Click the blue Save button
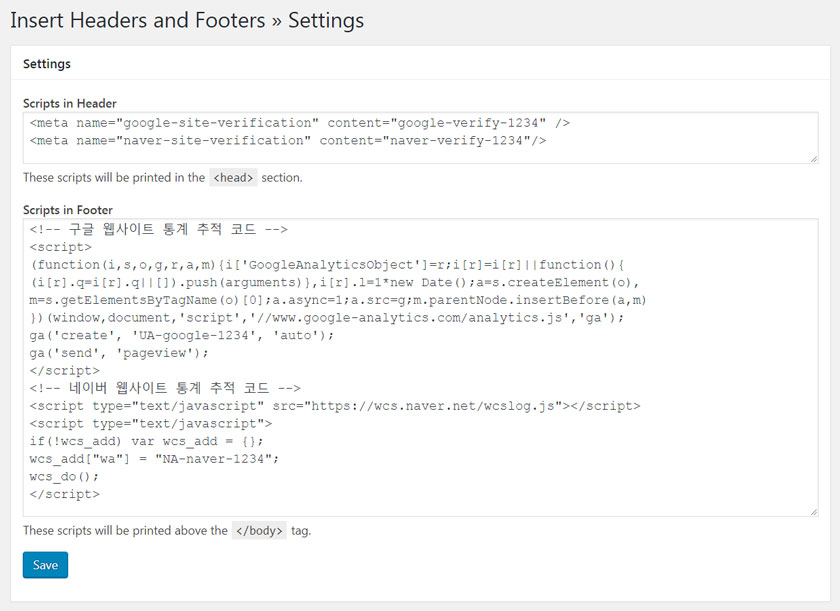Screen dimensions: 840x611 [45, 565]
